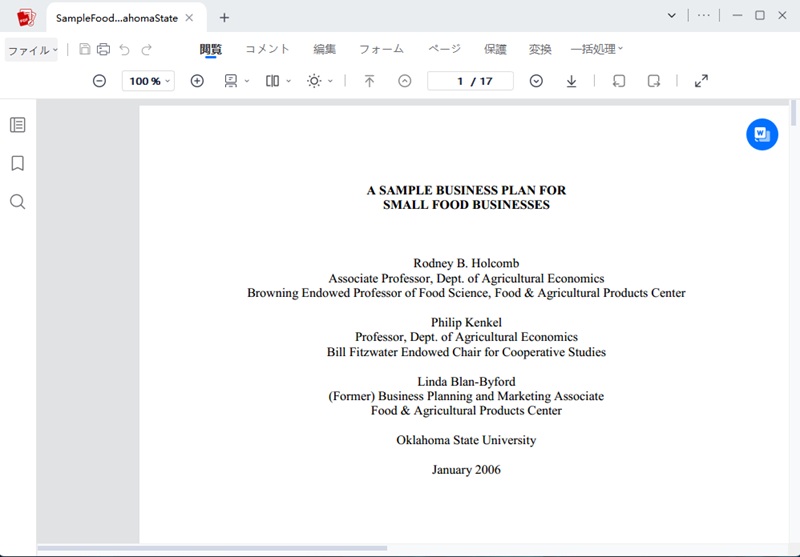800x557 pixels.
Task: Enter fullscreen view mode
Action: pyautogui.click(x=702, y=81)
